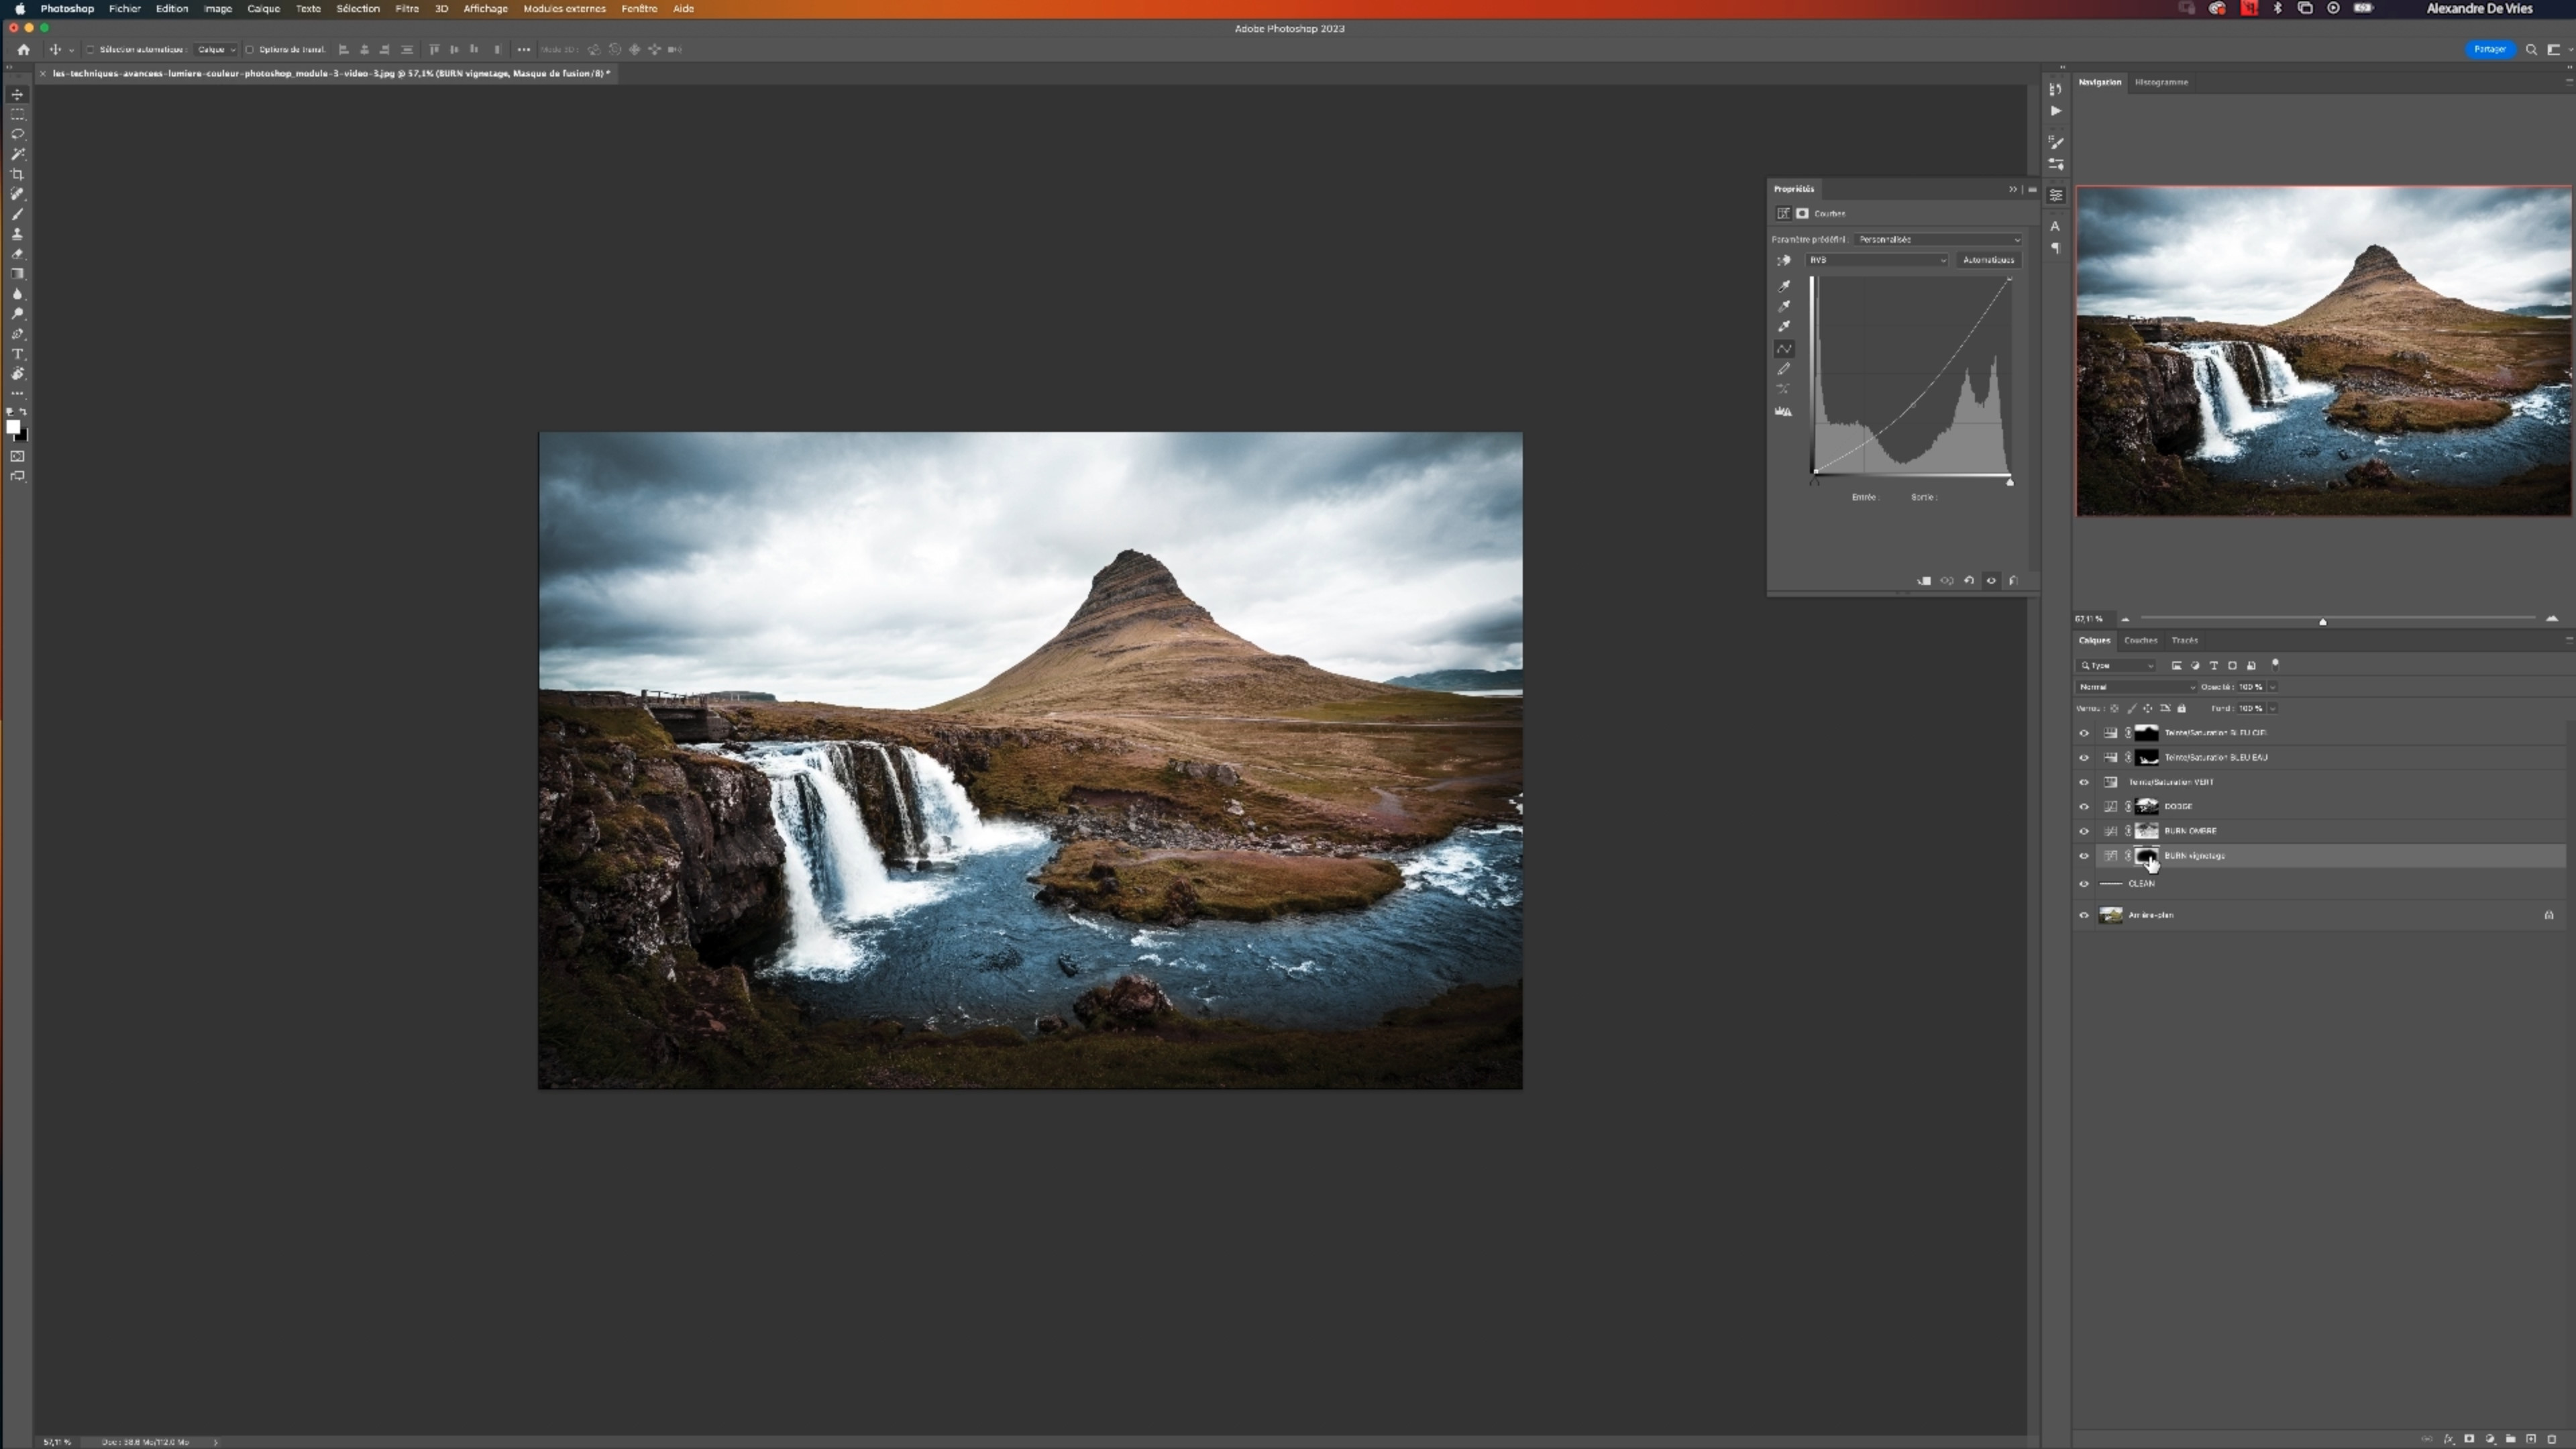Viewport: 2576px width, 1449px height.
Task: Pick the black point eyedropper in Curves
Action: point(1783,286)
